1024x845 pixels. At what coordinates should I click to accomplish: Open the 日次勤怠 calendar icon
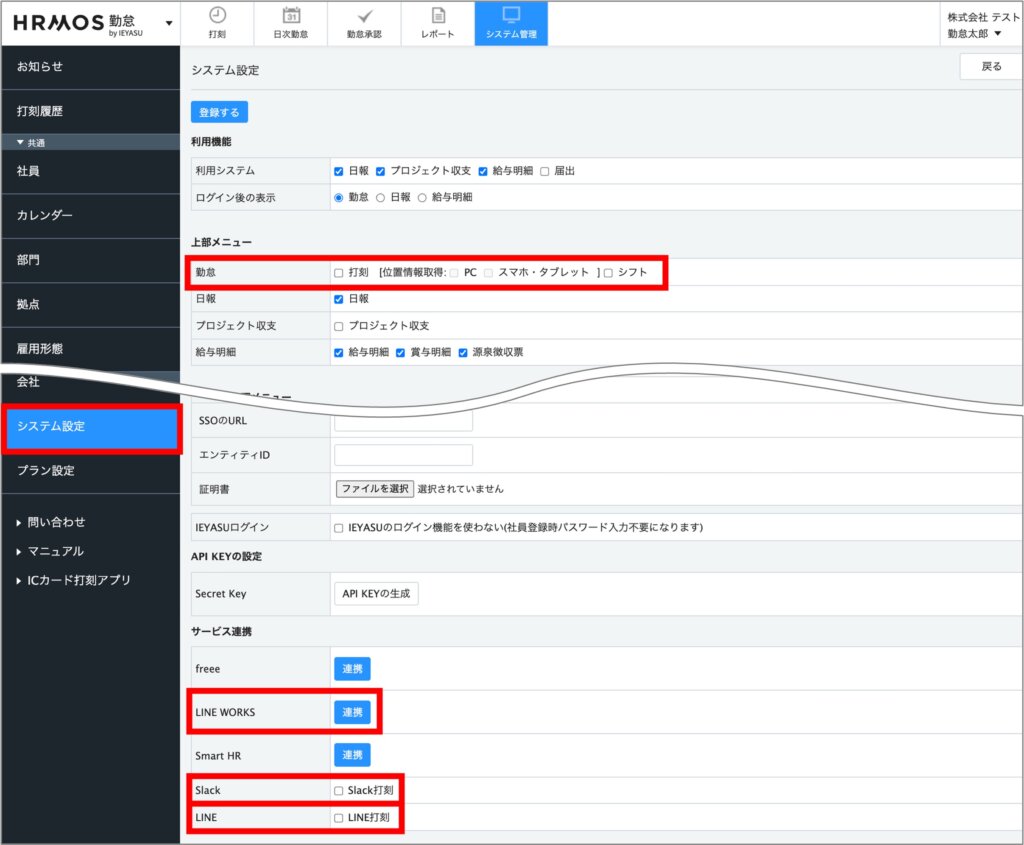(x=290, y=16)
